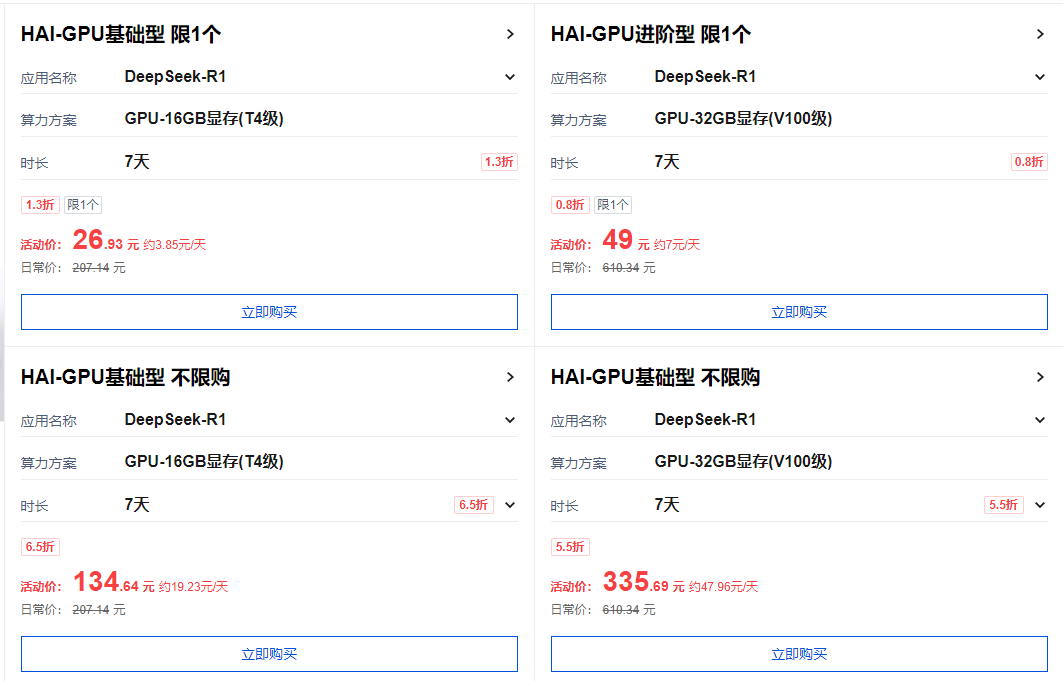
Task: Open DeepSeek-R1 dropdown on 进阶型 card
Action: [1040, 76]
